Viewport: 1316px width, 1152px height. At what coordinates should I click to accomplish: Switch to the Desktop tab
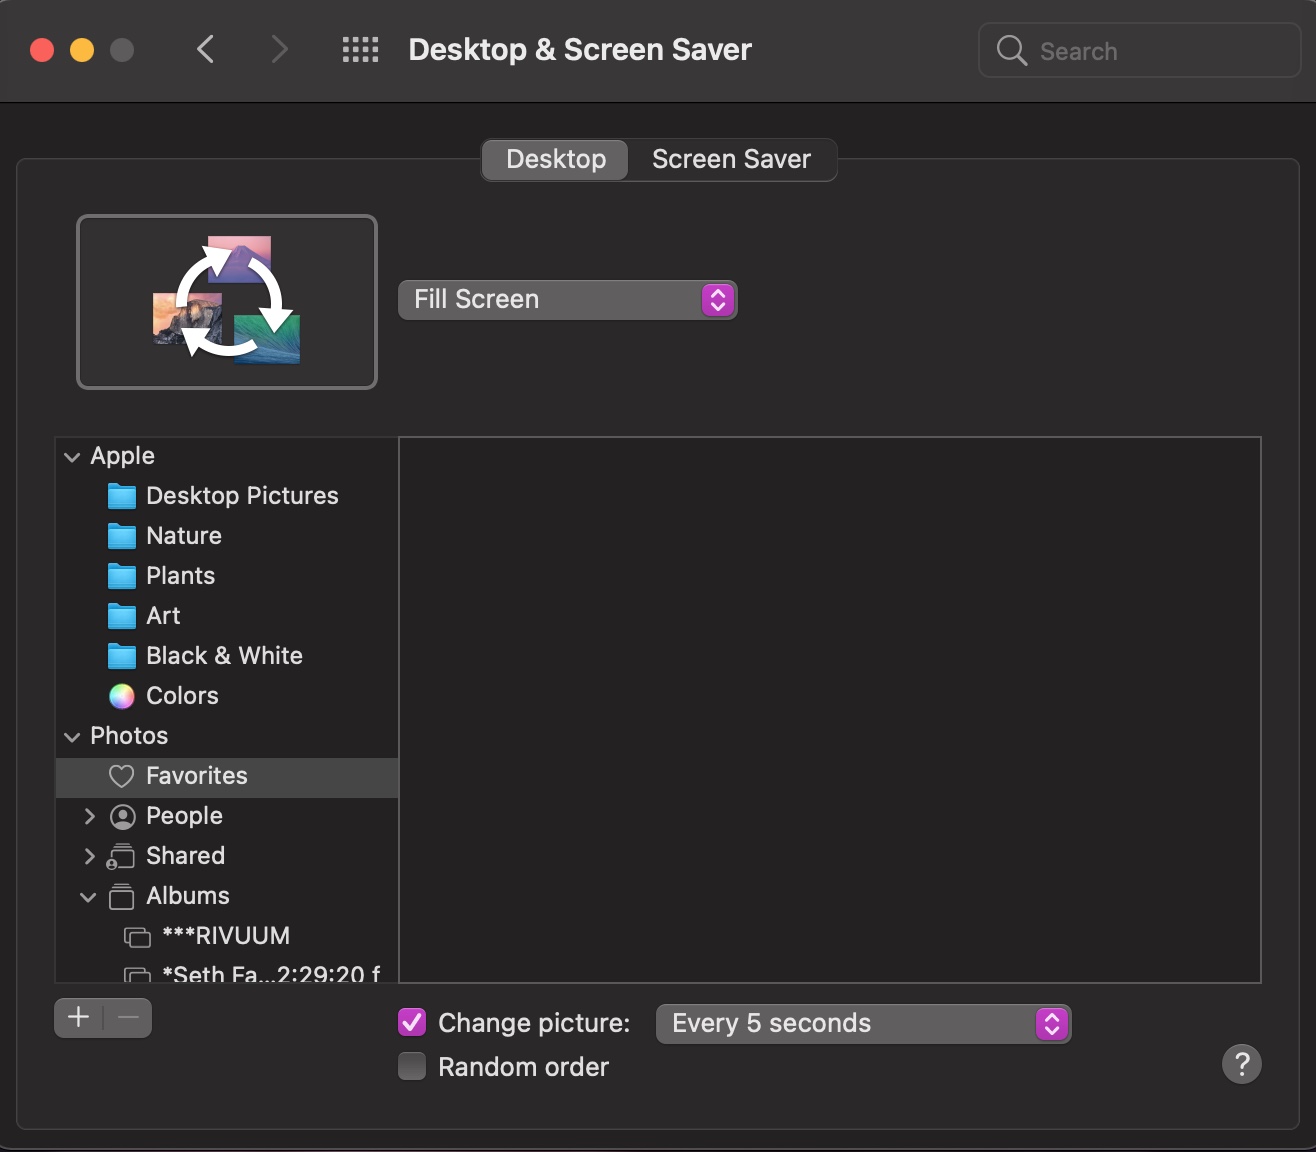coord(556,159)
